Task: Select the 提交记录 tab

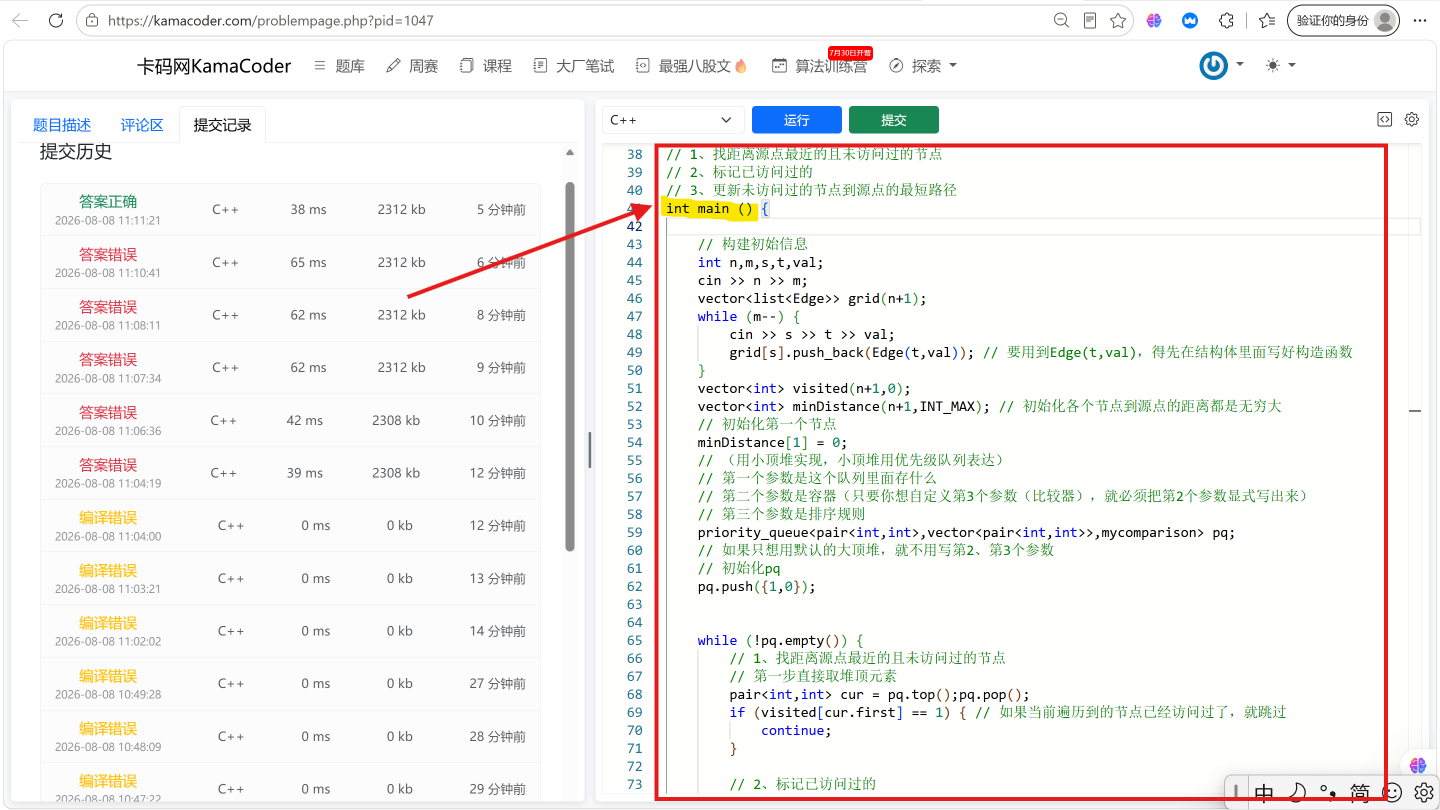Action: pyautogui.click(x=223, y=125)
